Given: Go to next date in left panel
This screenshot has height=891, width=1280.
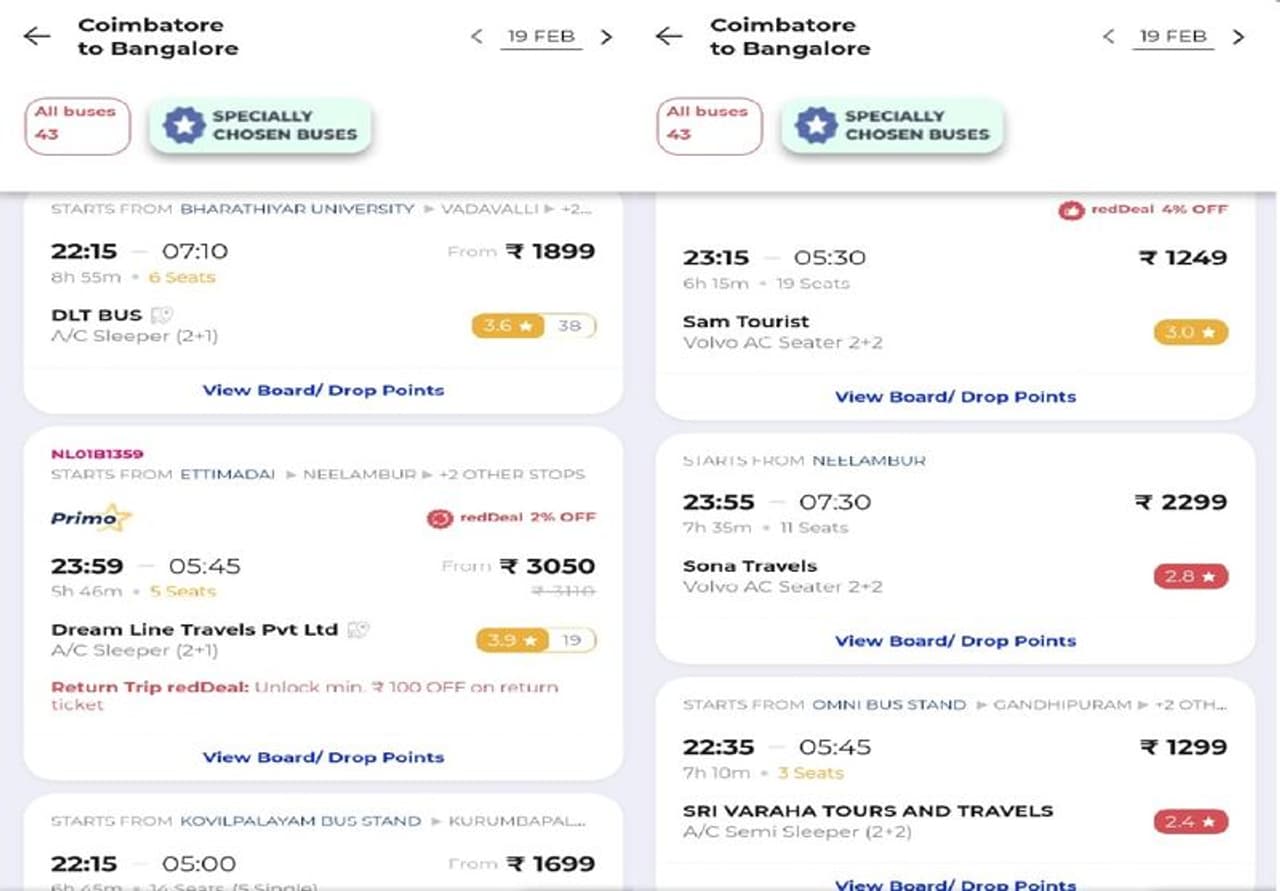Looking at the screenshot, I should tap(606, 37).
